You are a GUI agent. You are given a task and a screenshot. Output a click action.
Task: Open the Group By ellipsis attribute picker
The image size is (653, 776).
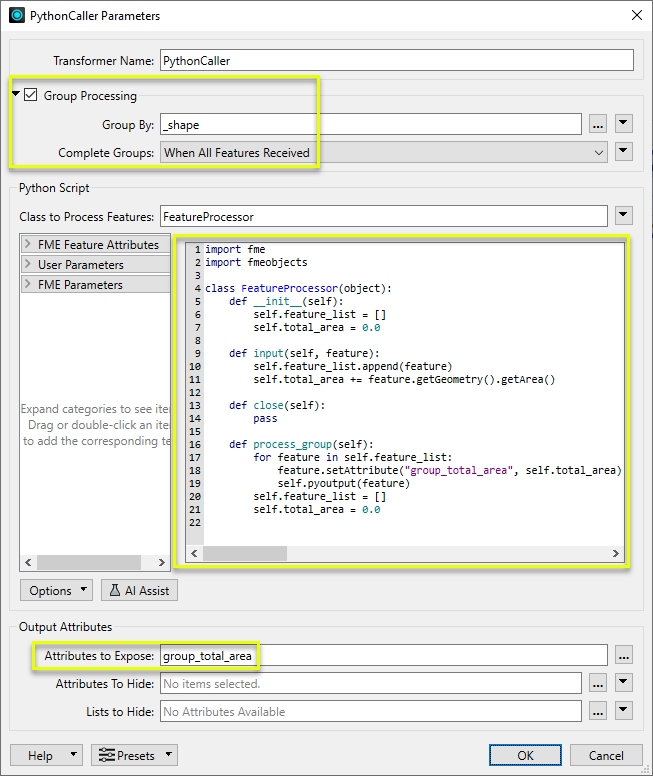598,124
